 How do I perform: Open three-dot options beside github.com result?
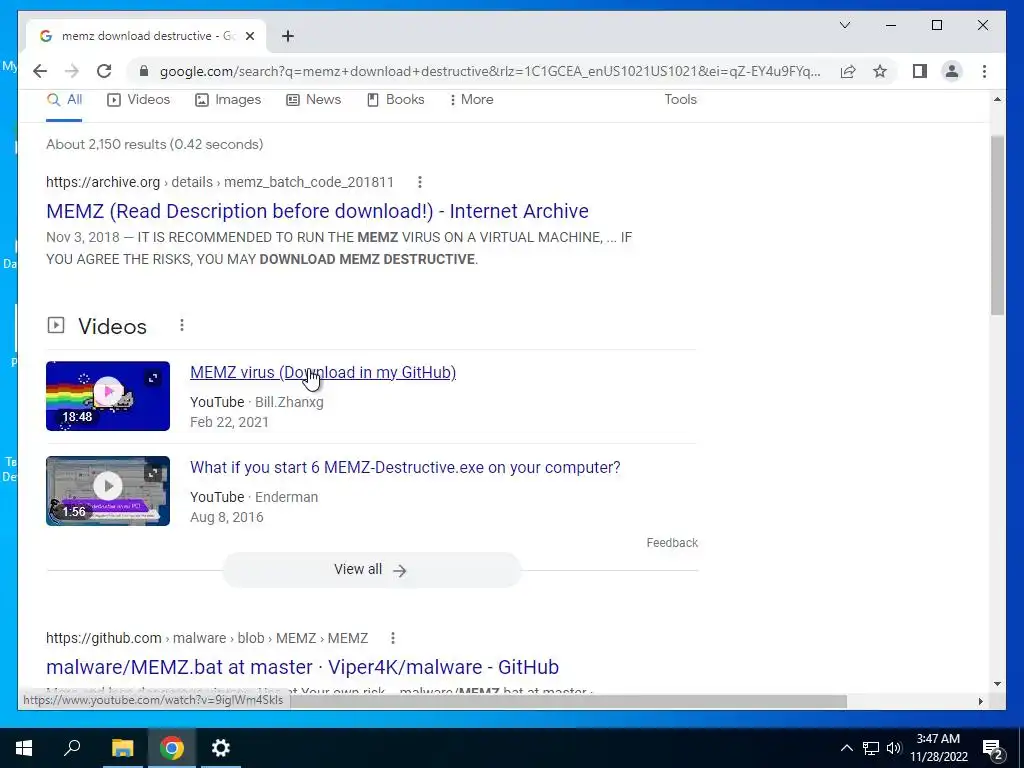click(392, 638)
